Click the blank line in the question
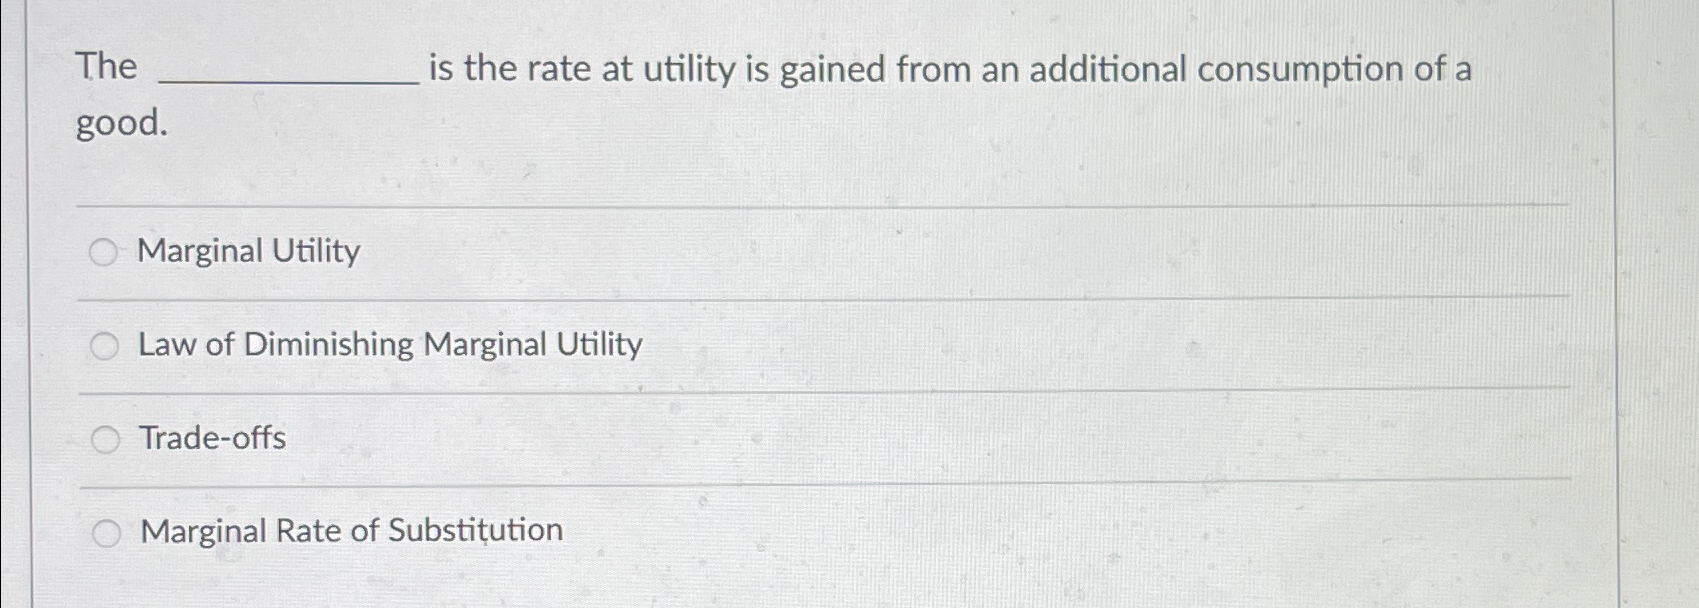The width and height of the screenshot is (1699, 608). (x=290, y=80)
